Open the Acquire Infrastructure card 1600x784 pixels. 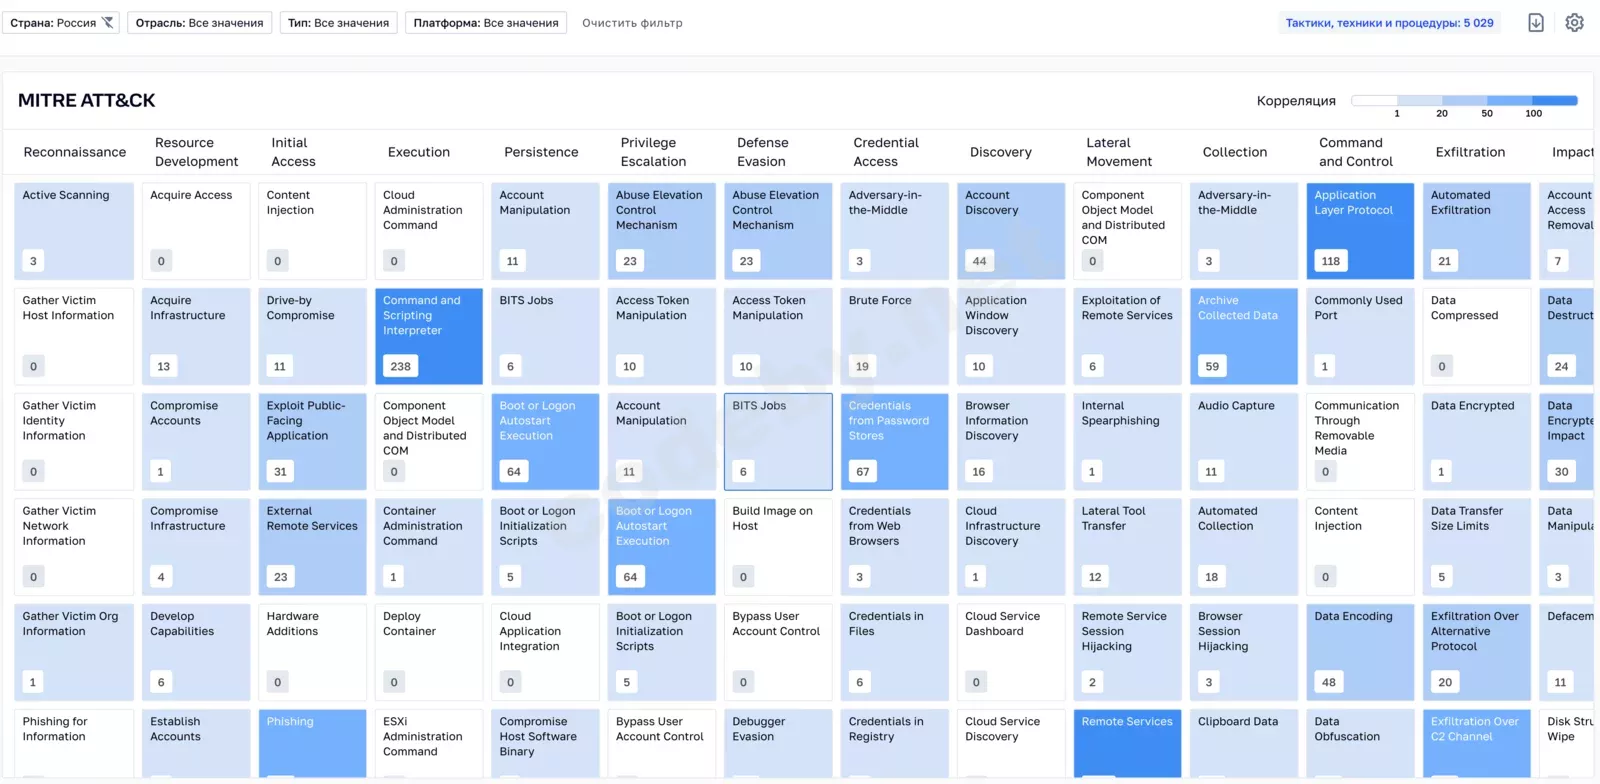point(196,336)
